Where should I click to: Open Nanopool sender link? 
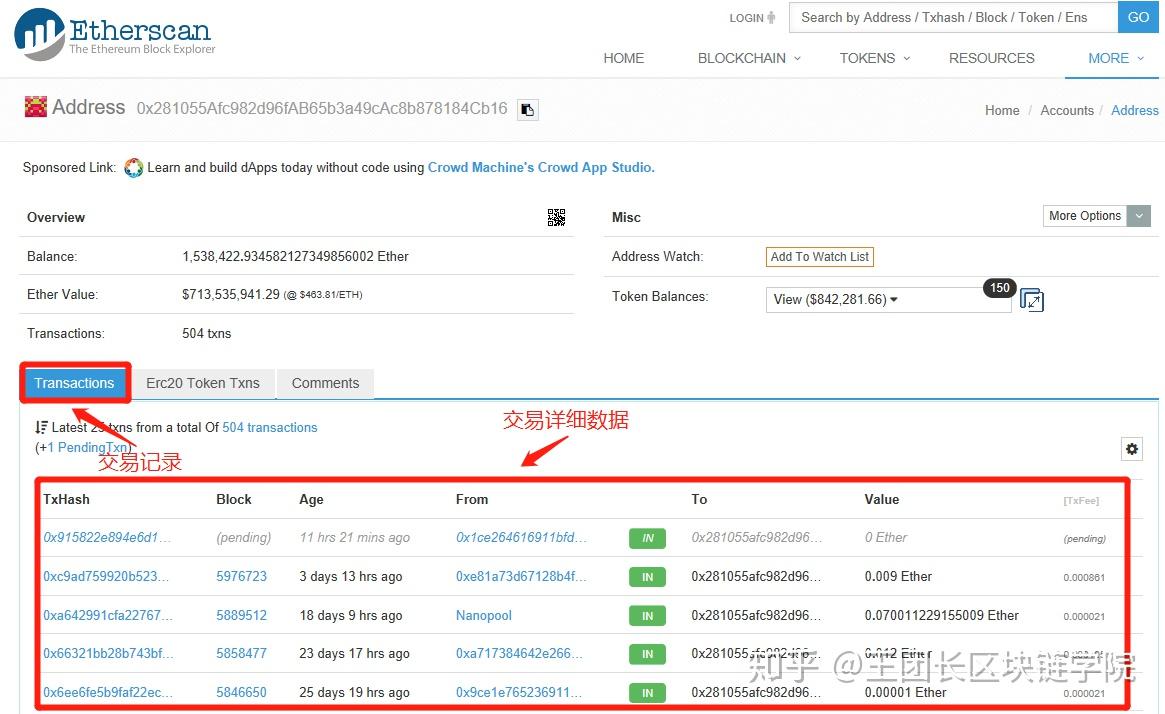[484, 615]
